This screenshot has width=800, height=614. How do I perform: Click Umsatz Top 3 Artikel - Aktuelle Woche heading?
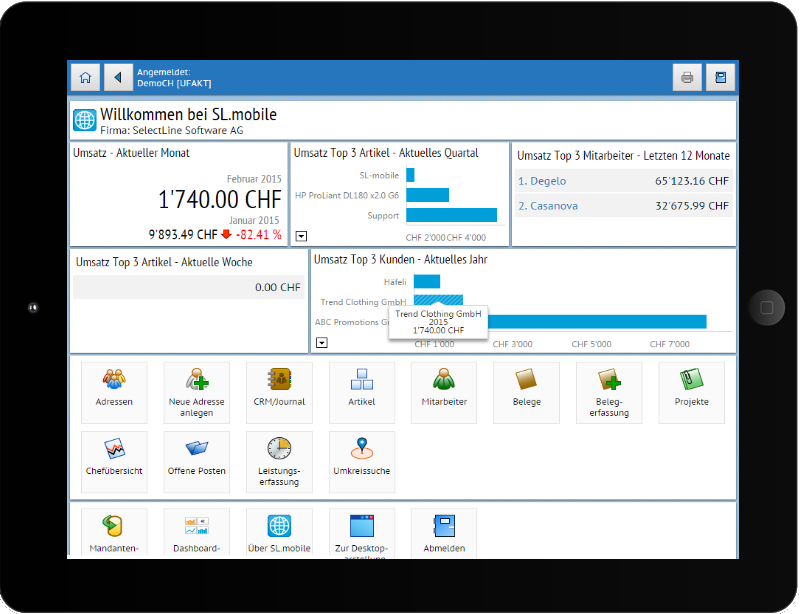pos(164,262)
